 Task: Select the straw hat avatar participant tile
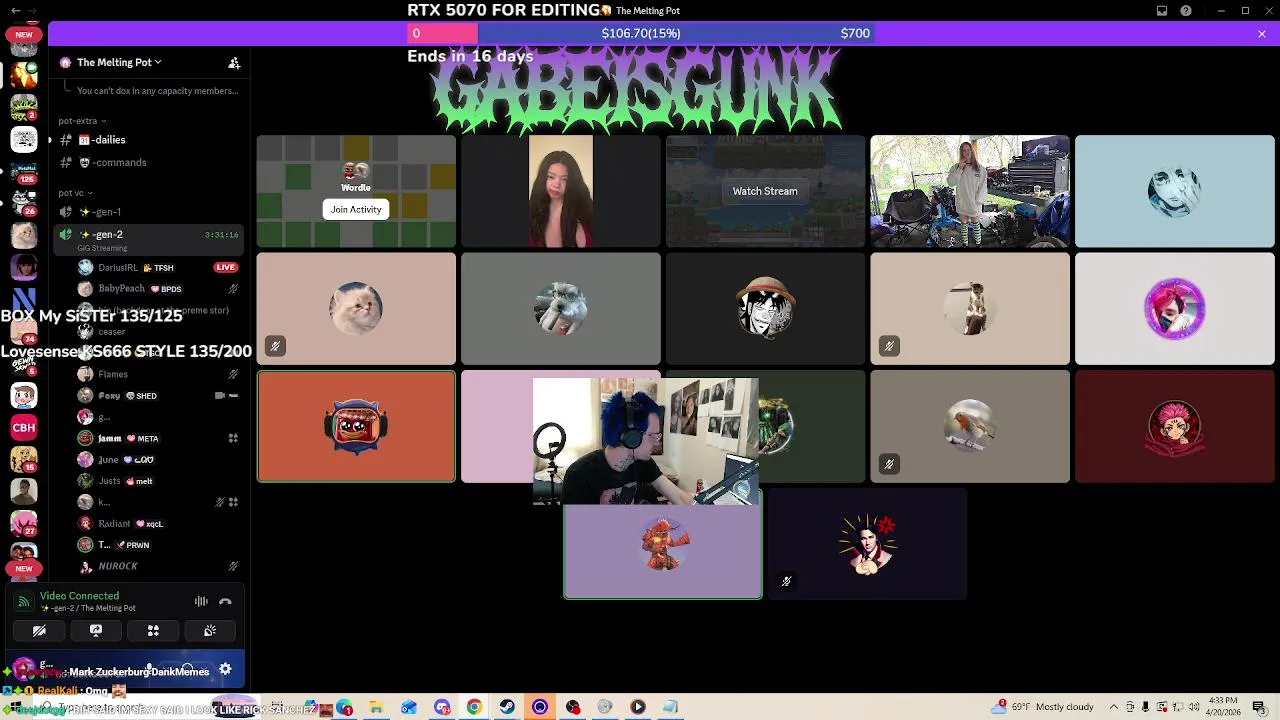(765, 309)
